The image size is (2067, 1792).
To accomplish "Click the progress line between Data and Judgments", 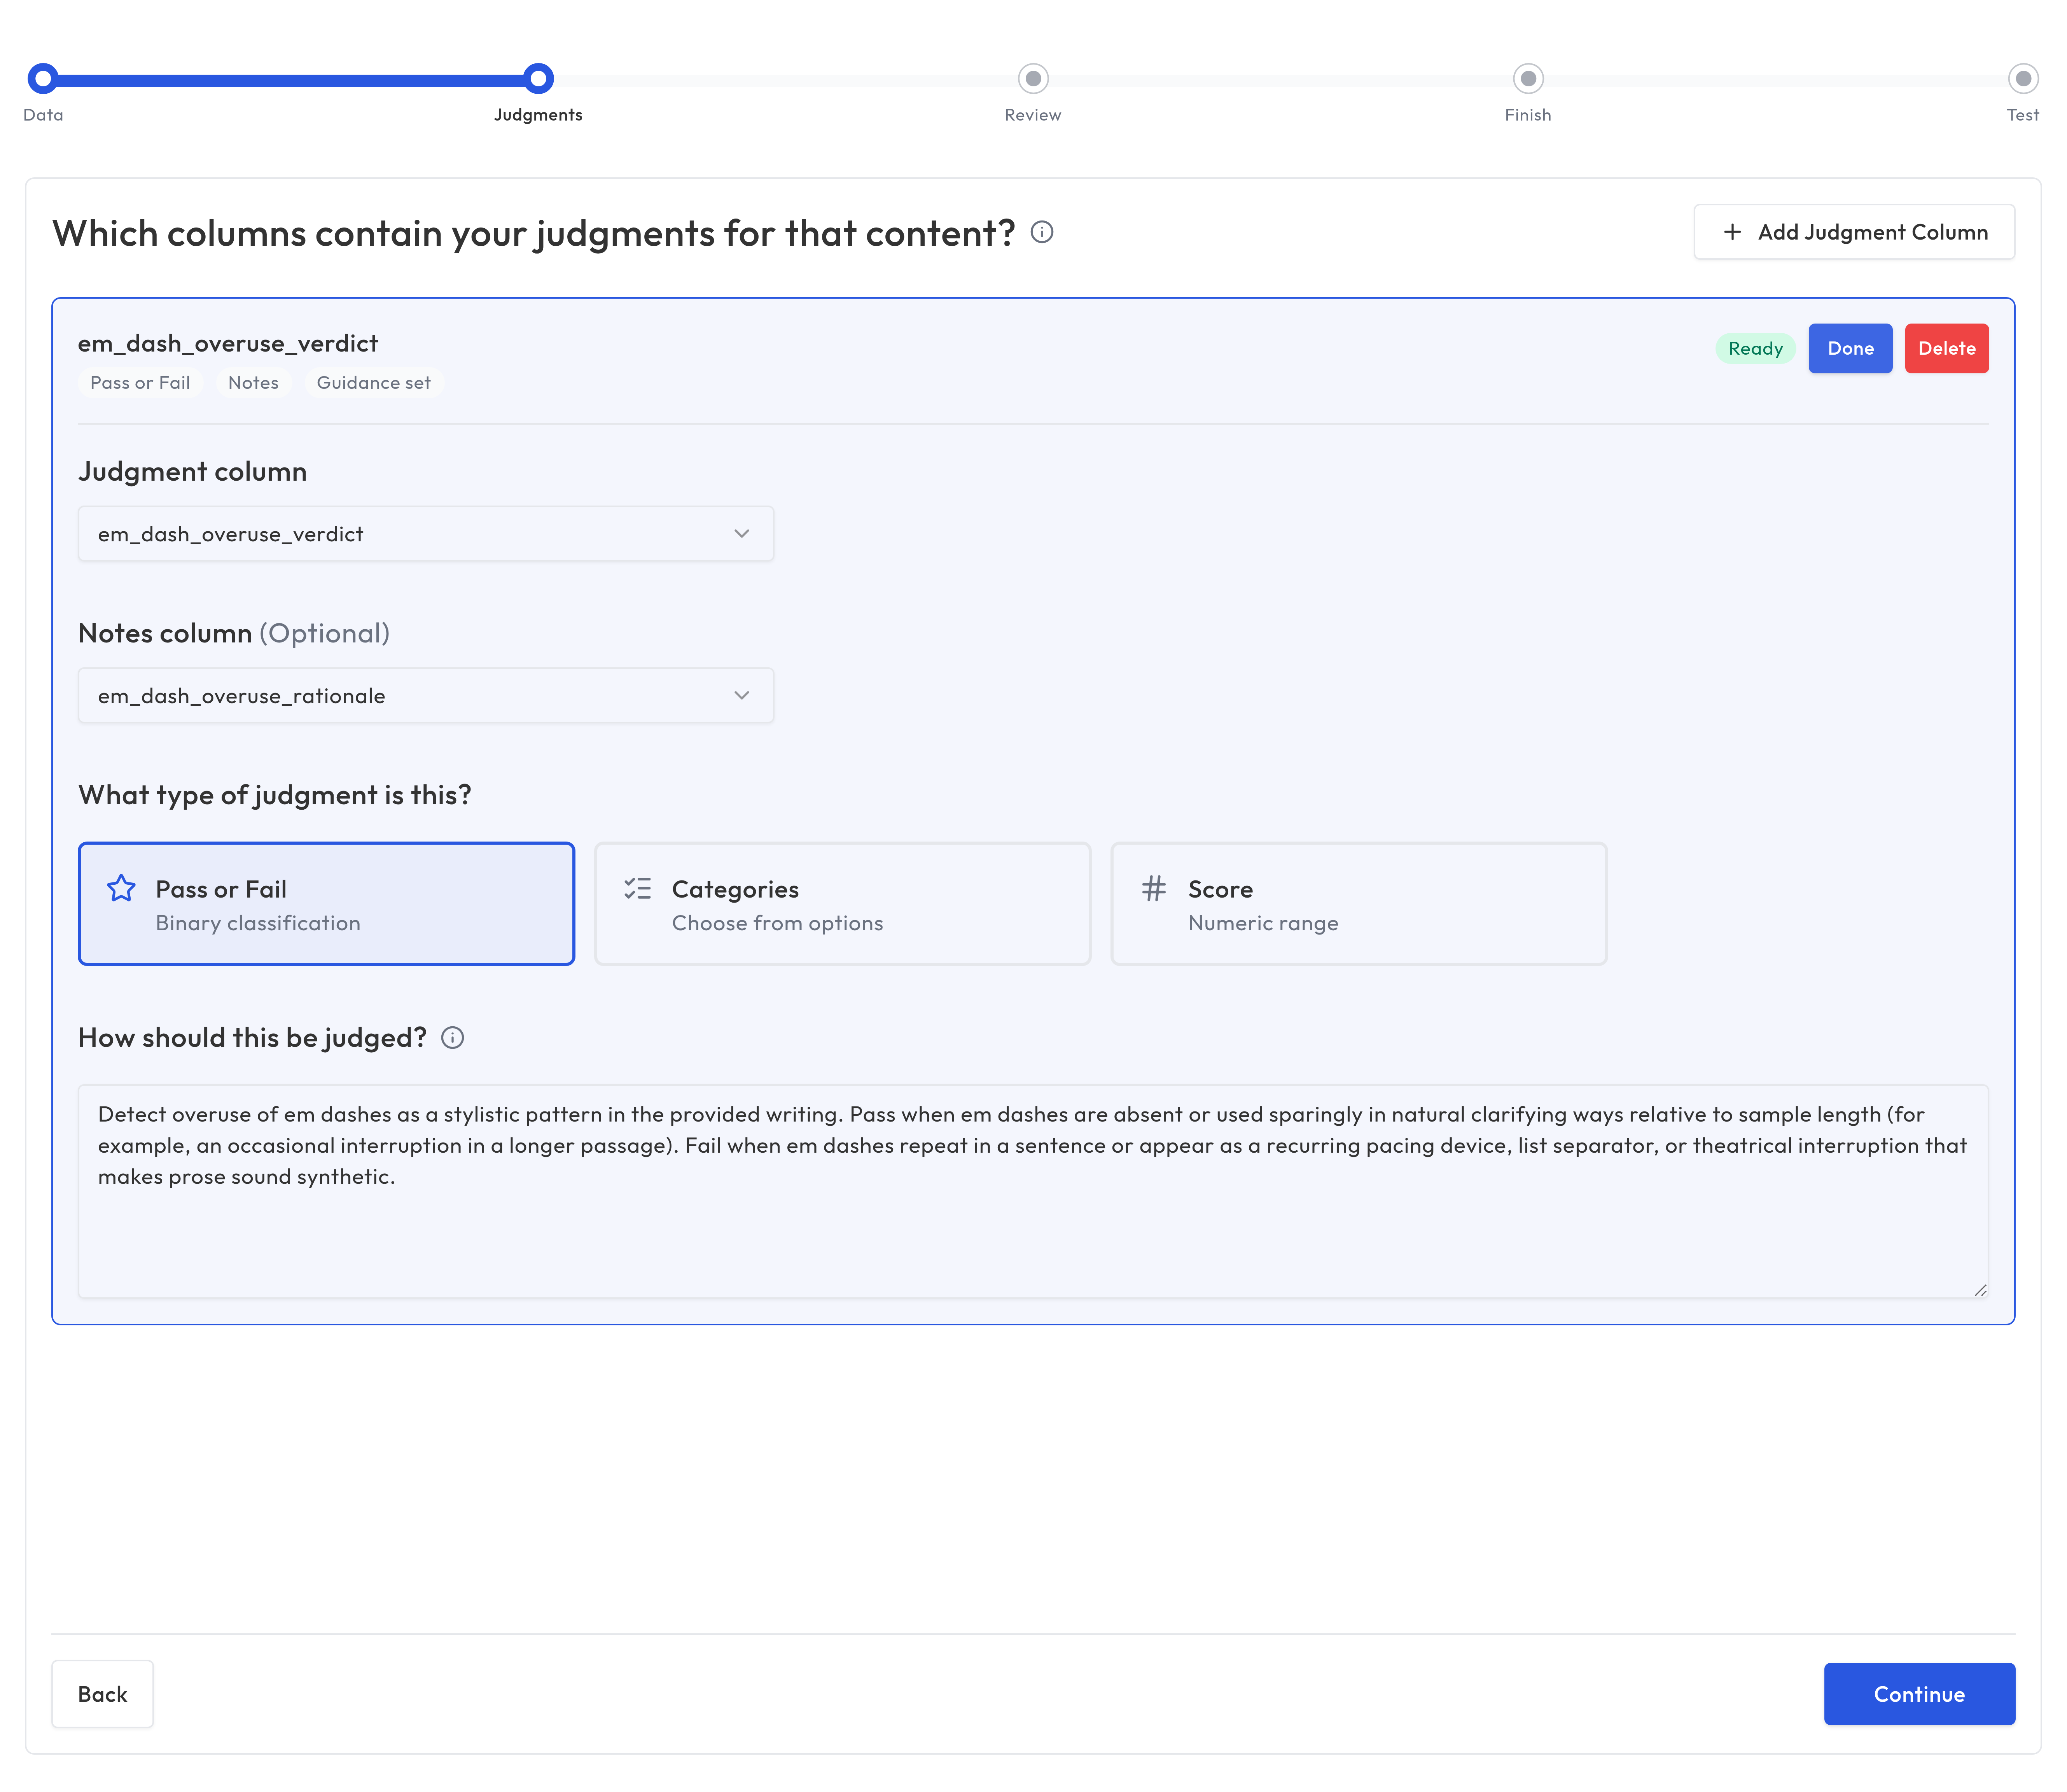I will 290,78.
